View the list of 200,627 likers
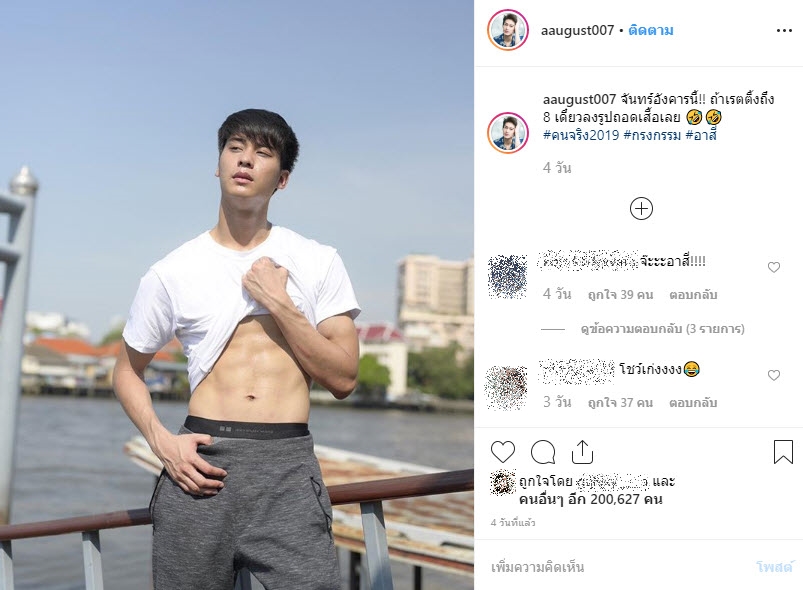Viewport: 803px width, 590px height. (x=590, y=499)
